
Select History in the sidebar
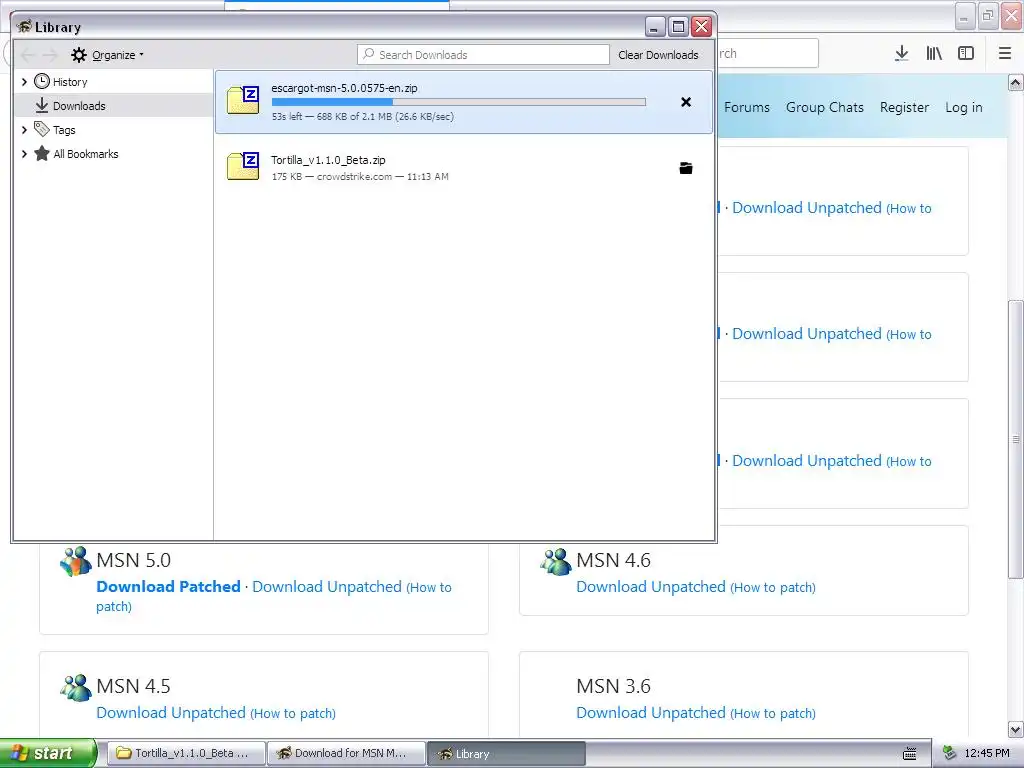[70, 82]
